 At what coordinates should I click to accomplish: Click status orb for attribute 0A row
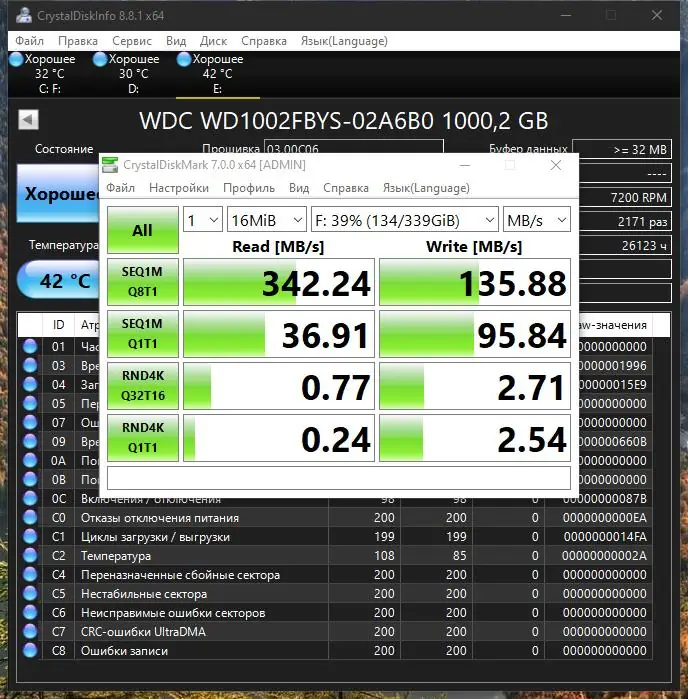coord(30,461)
